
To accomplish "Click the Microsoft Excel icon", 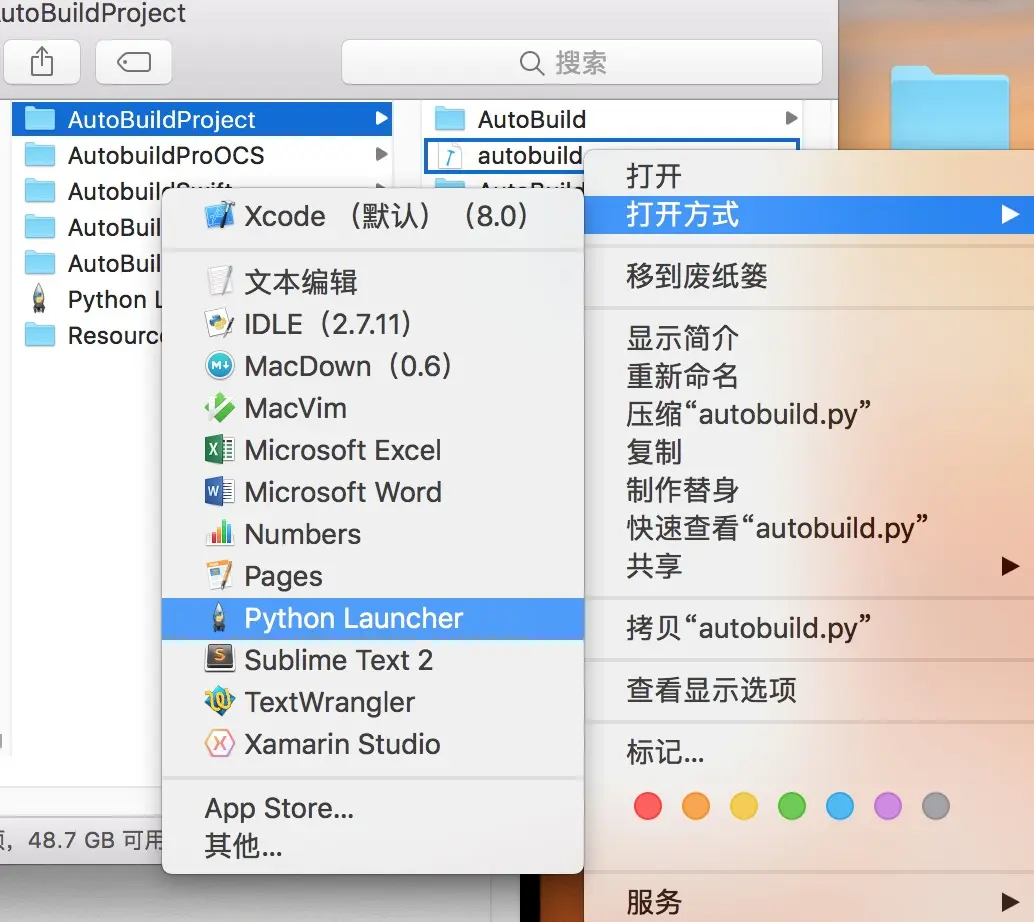I will [x=220, y=450].
